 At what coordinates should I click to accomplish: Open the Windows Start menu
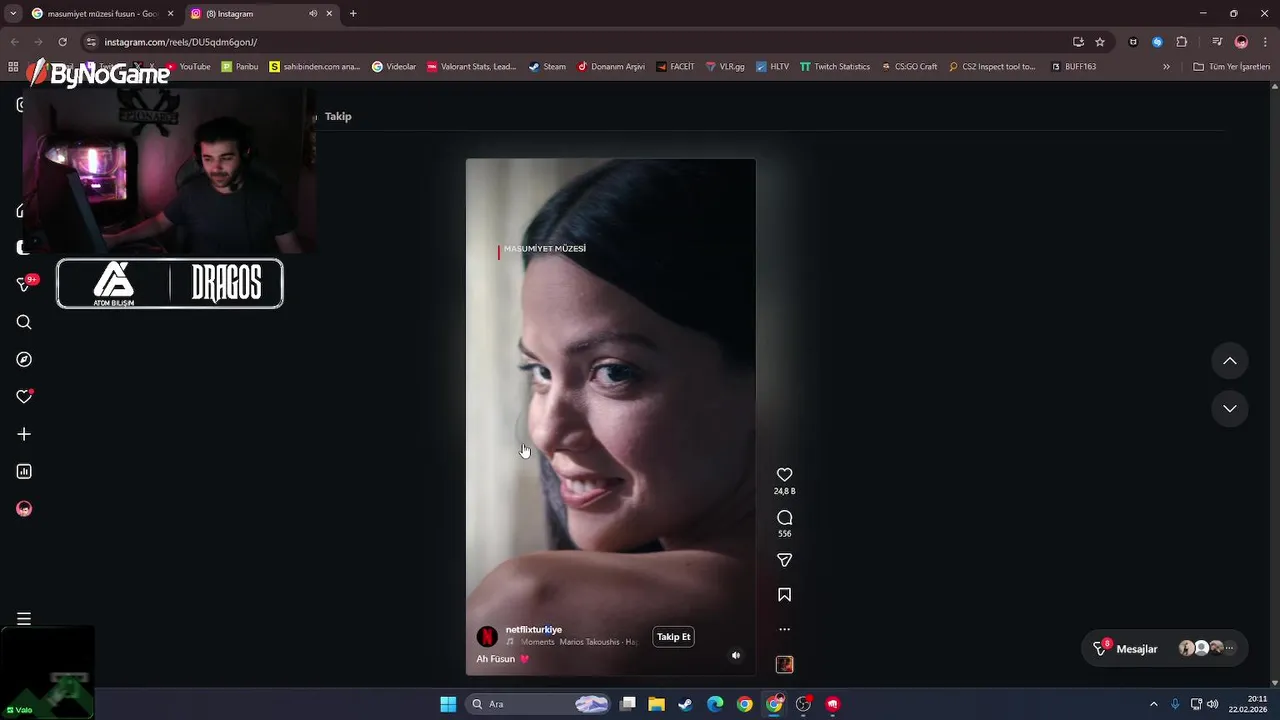pyautogui.click(x=448, y=704)
